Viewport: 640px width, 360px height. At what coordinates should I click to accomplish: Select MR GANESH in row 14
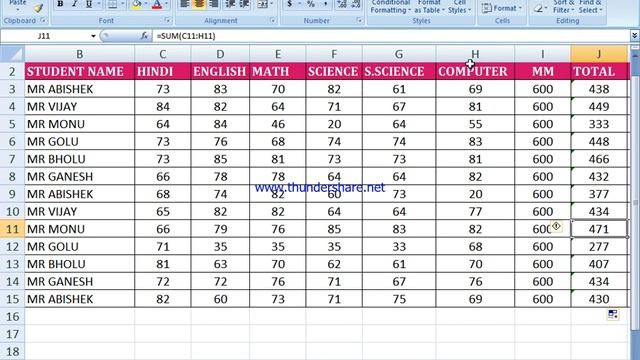pyautogui.click(x=80, y=282)
